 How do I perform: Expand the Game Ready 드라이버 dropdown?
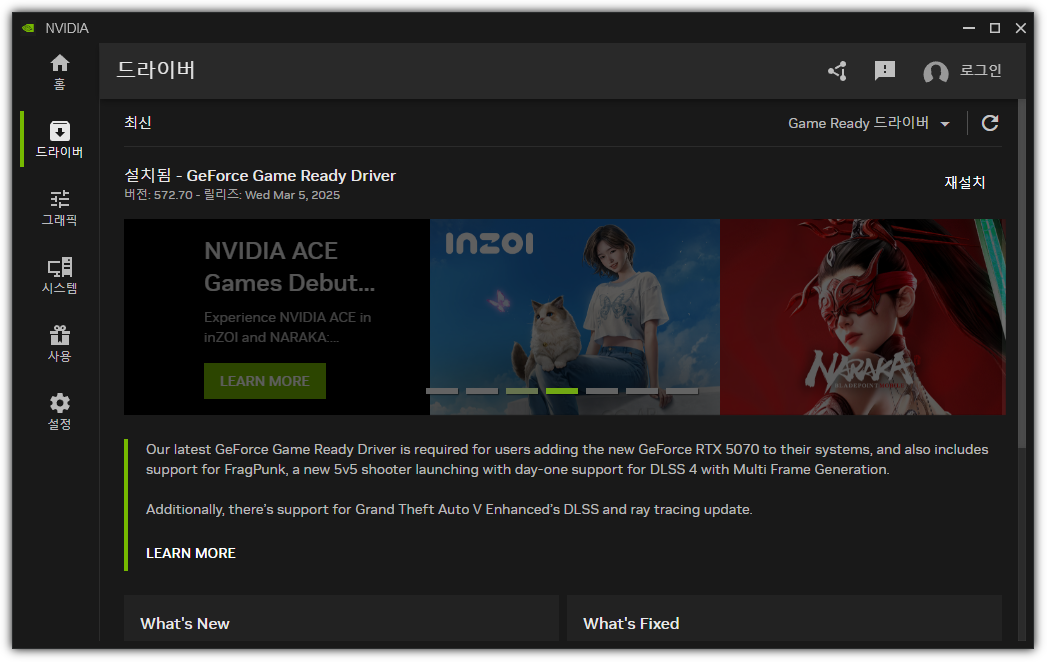869,123
